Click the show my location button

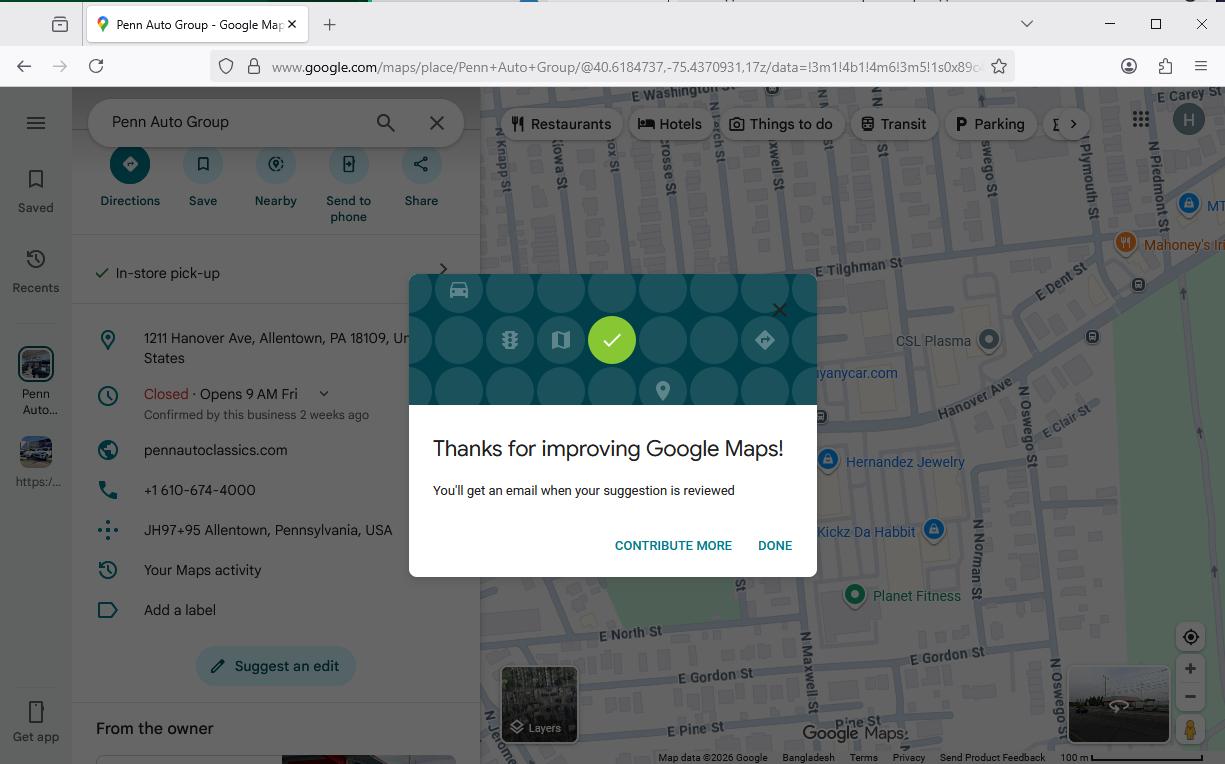point(1190,637)
